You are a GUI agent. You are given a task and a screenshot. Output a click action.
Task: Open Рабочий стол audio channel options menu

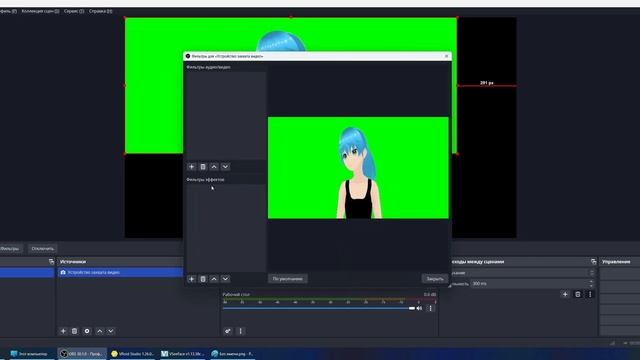[x=430, y=308]
